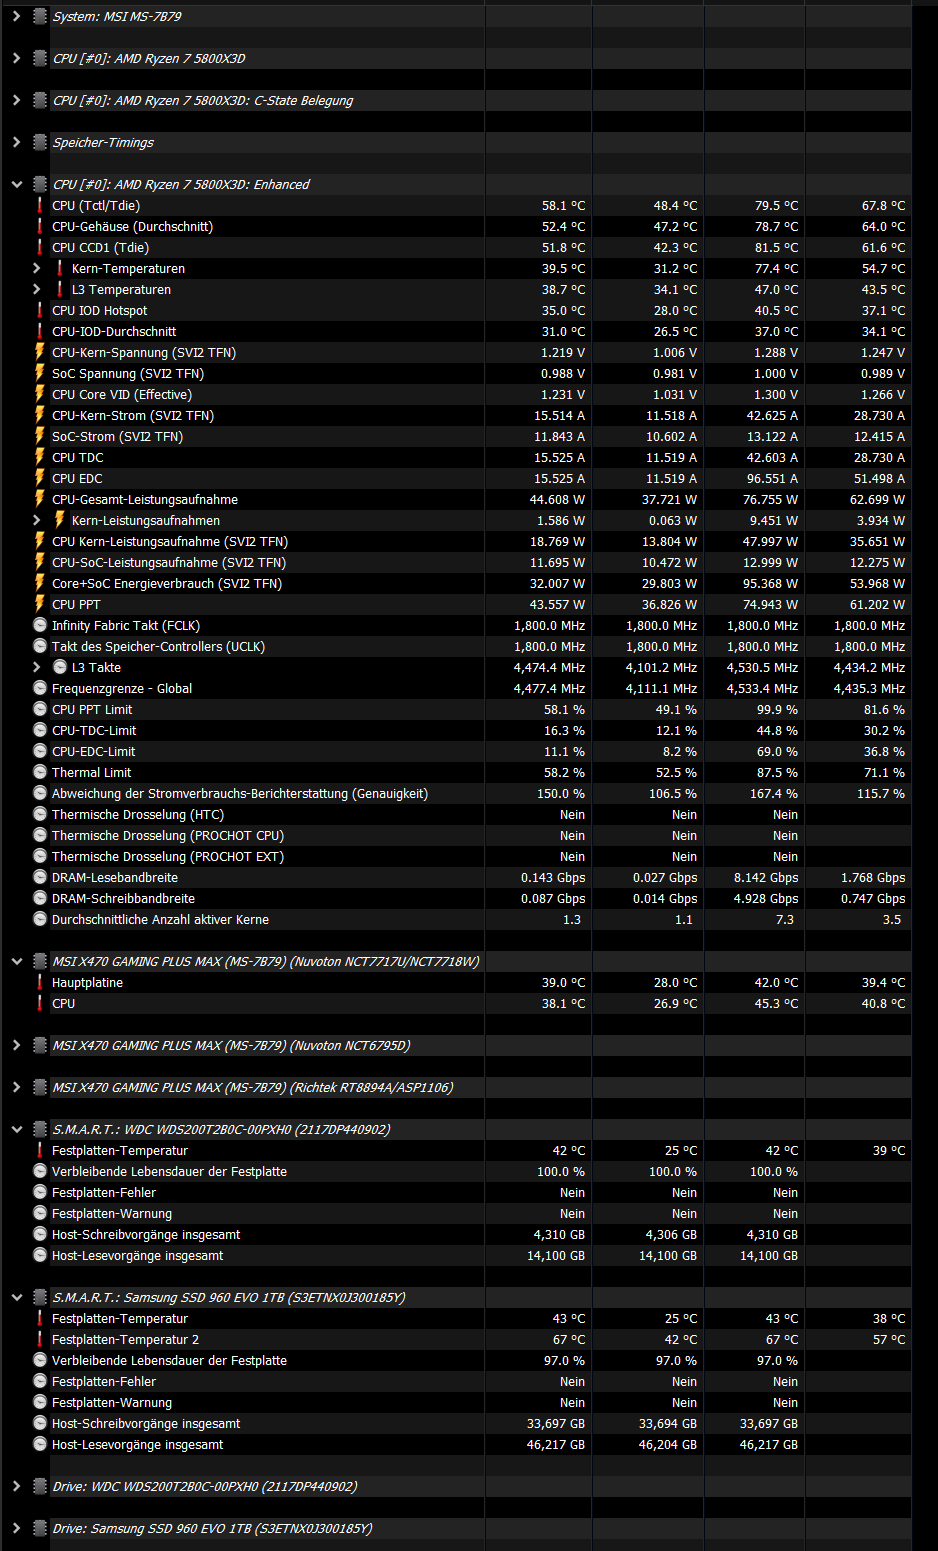Expand the Kern-Temperaturen sub-tree
The image size is (938, 1551).
(36, 268)
